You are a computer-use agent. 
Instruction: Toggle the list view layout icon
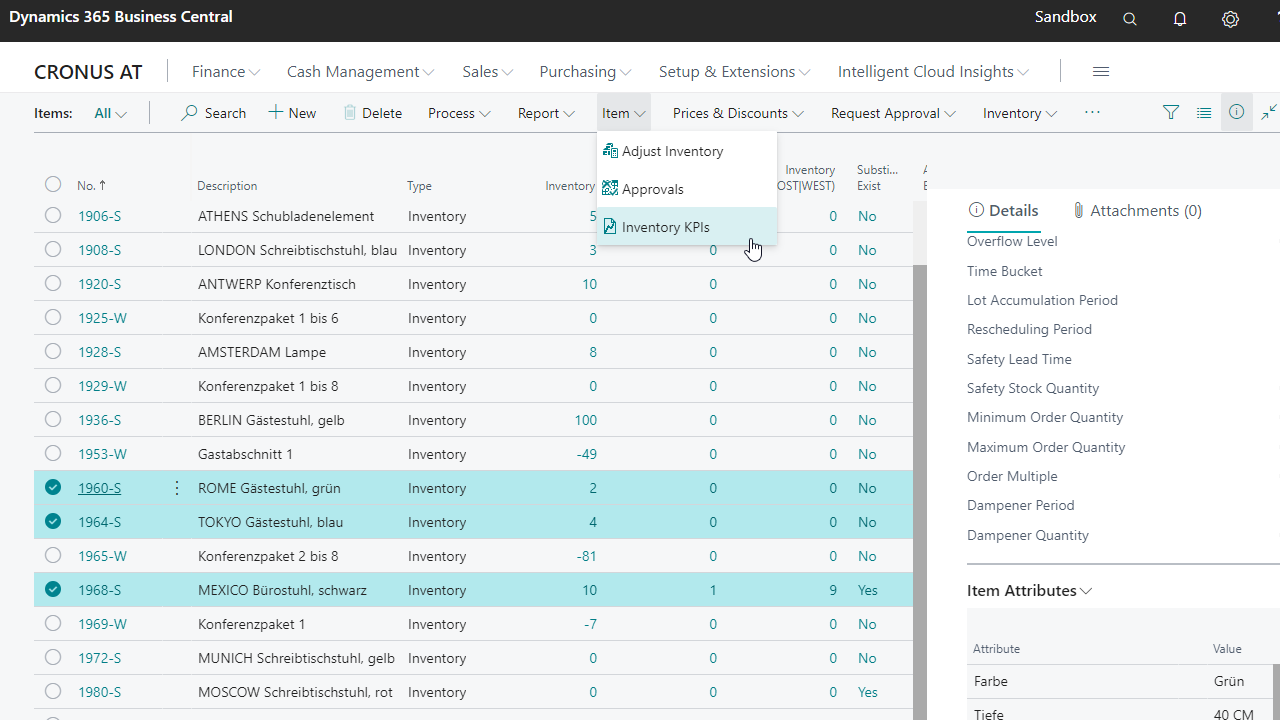(x=1204, y=113)
